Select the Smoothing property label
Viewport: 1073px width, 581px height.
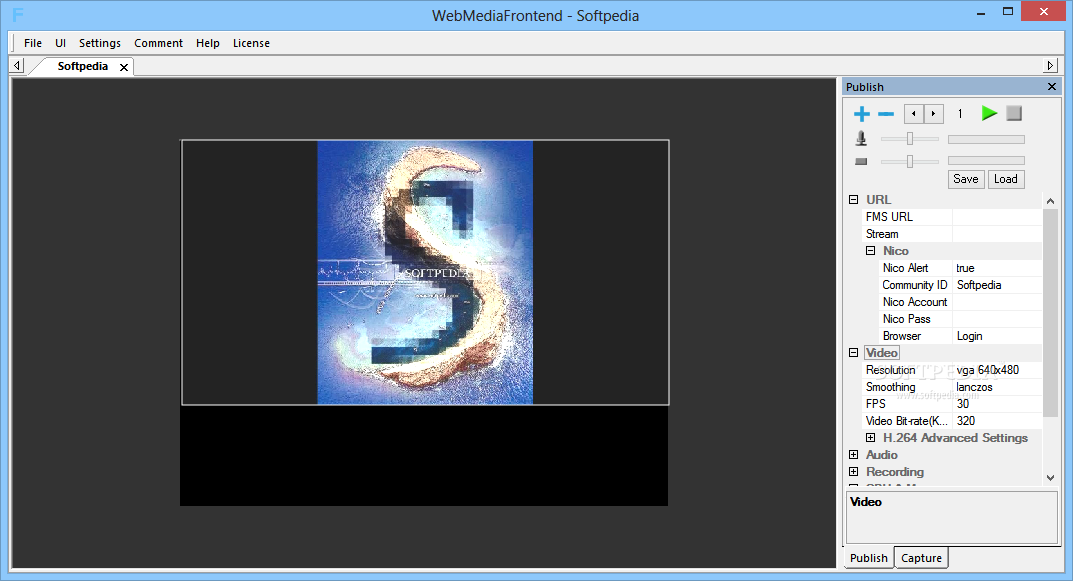[x=890, y=387]
